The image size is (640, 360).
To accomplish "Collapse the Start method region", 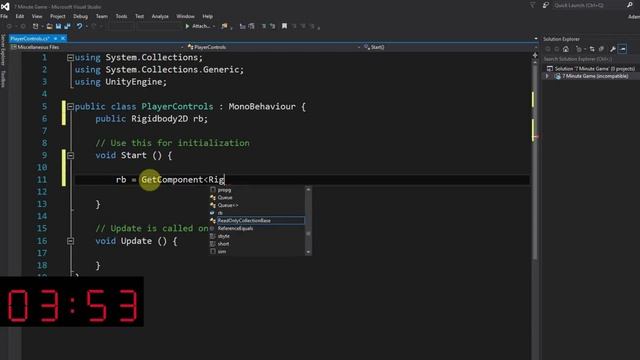I will tap(70, 156).
